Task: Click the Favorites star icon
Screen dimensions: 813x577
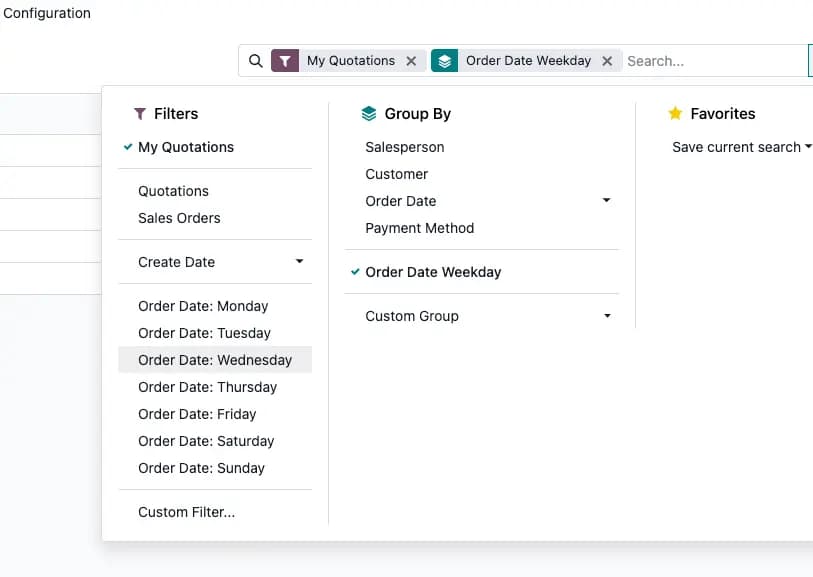Action: tap(675, 113)
